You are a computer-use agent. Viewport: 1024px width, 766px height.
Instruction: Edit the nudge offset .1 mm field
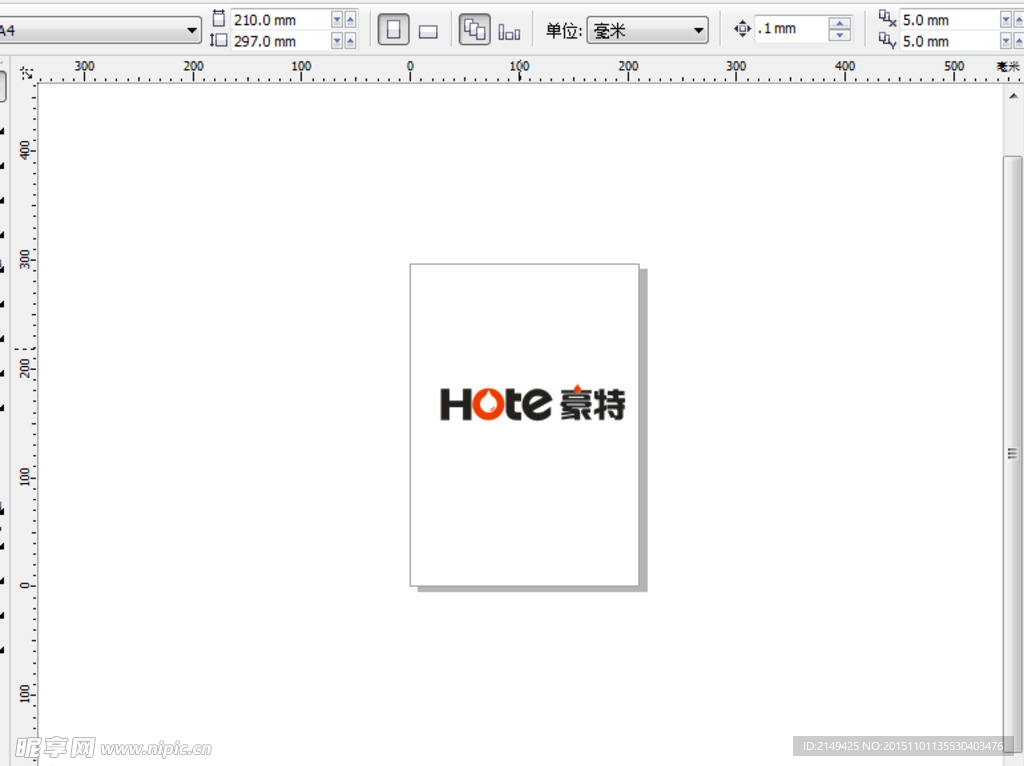(790, 29)
